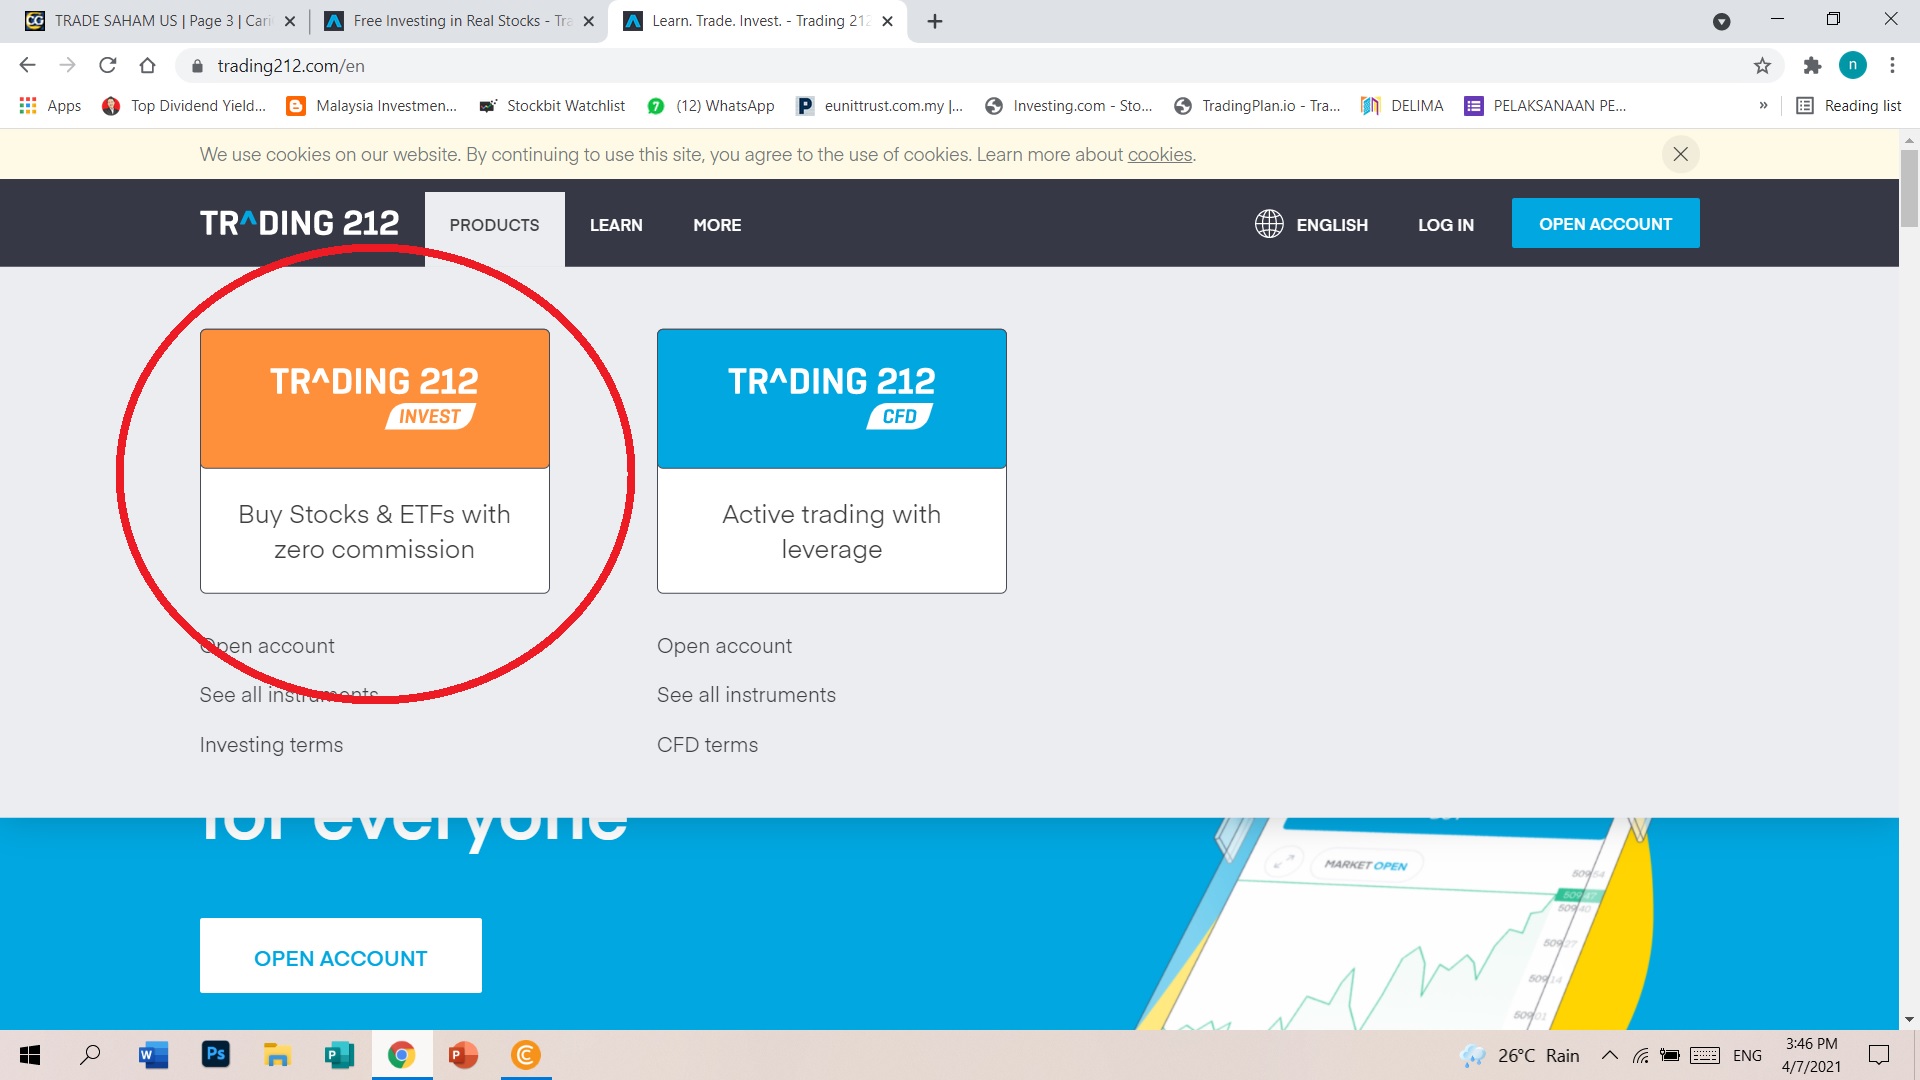Switch to the Free Investing in Real Stocks tab
This screenshot has height=1080, width=1920.
click(460, 21)
